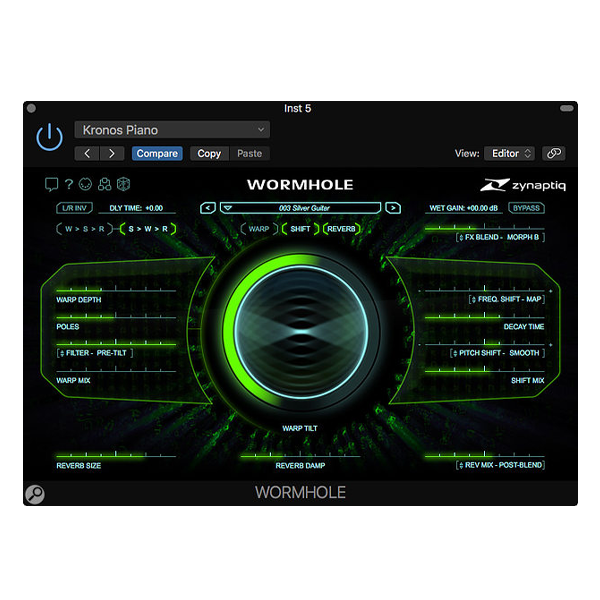Click the WARP DEPTH slider

(x=116, y=290)
